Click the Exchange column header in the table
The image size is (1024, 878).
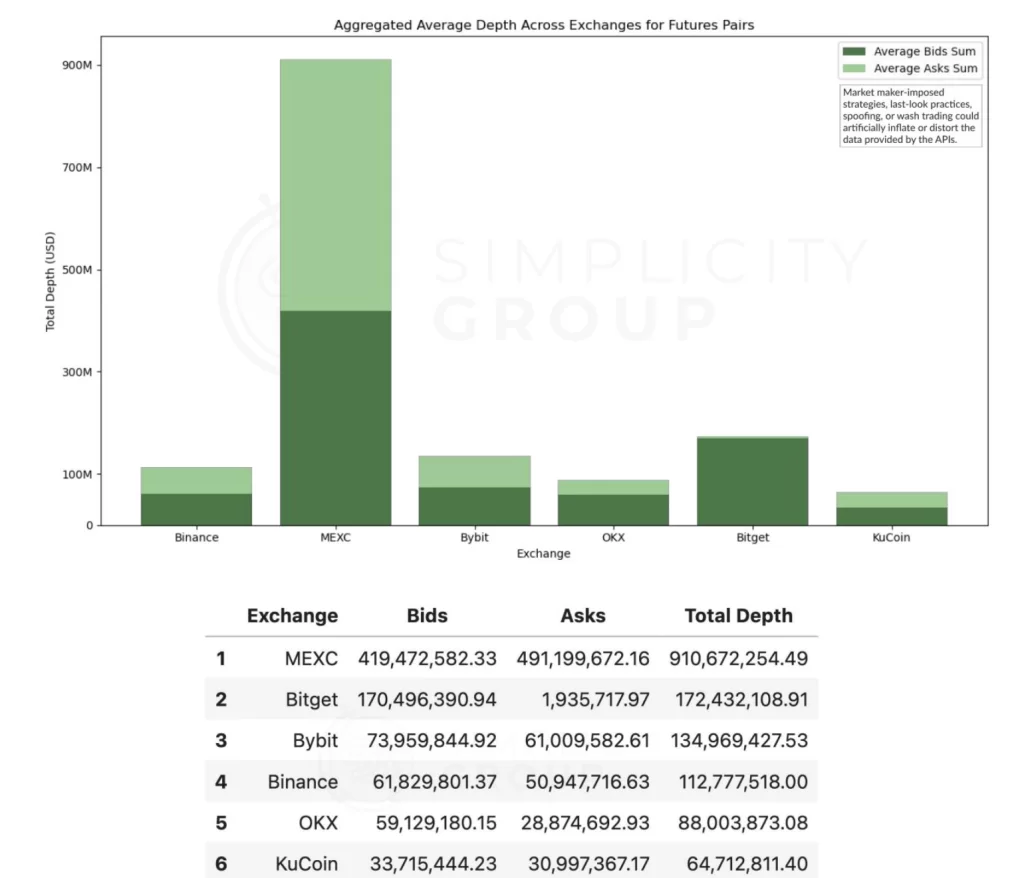pos(293,615)
